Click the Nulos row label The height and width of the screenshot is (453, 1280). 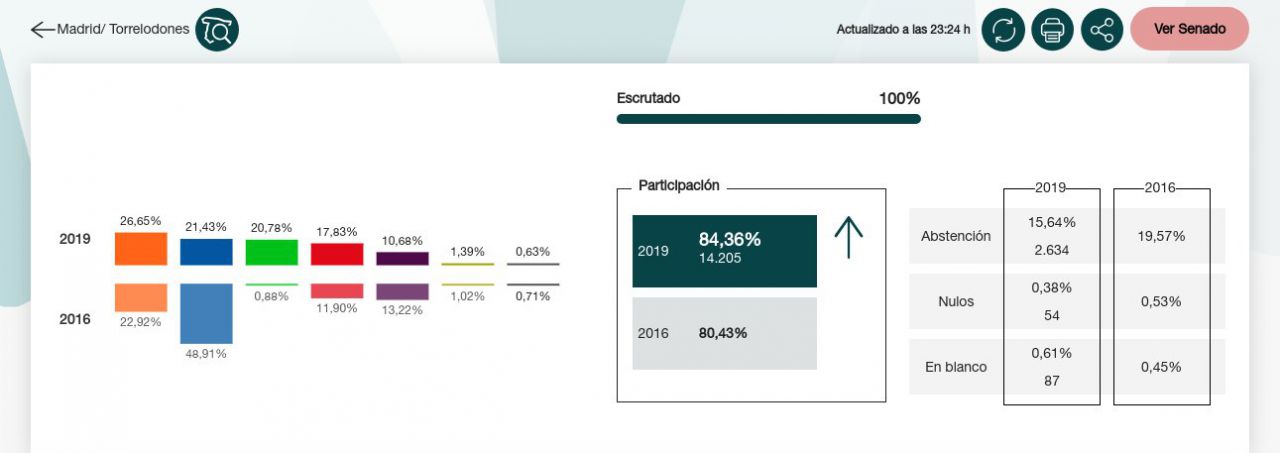[956, 301]
